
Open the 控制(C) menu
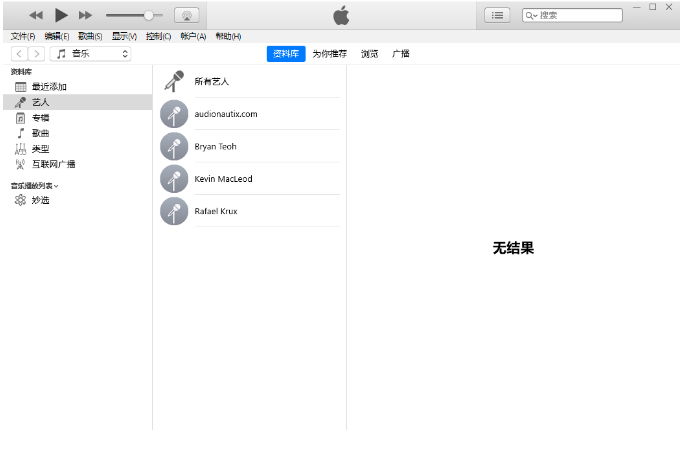click(x=158, y=36)
